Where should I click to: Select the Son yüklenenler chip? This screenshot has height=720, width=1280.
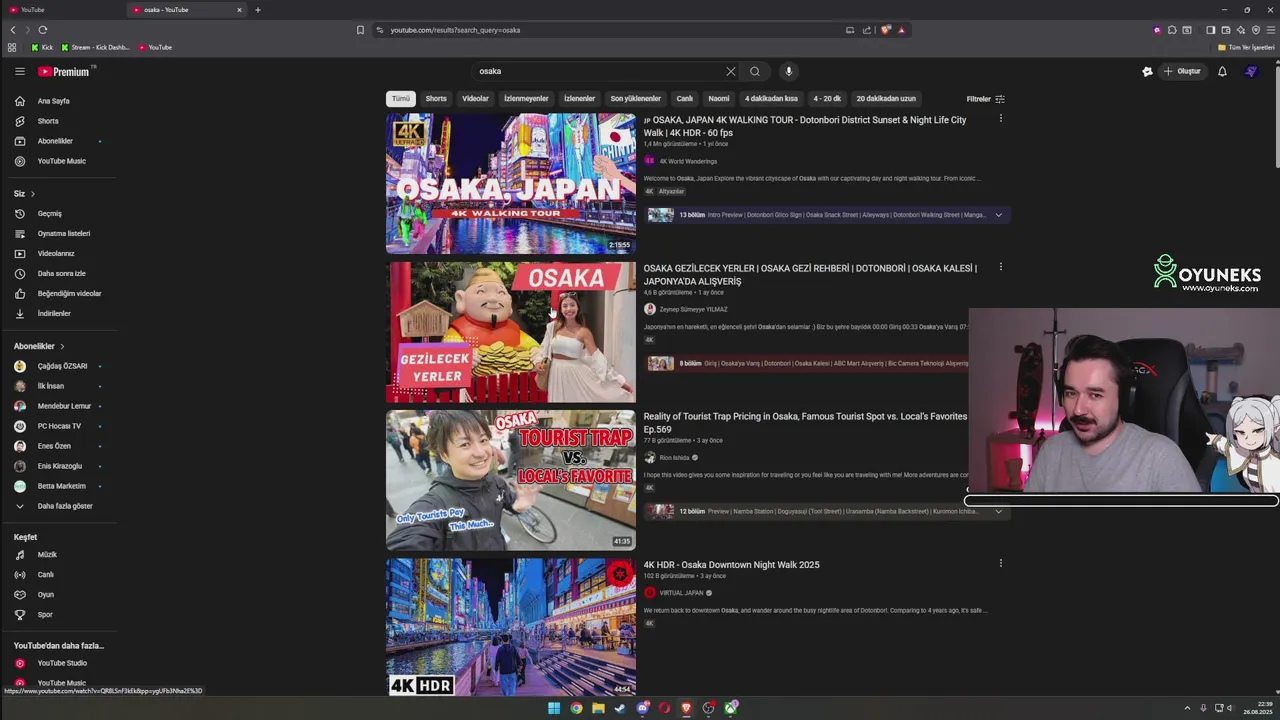(x=636, y=99)
